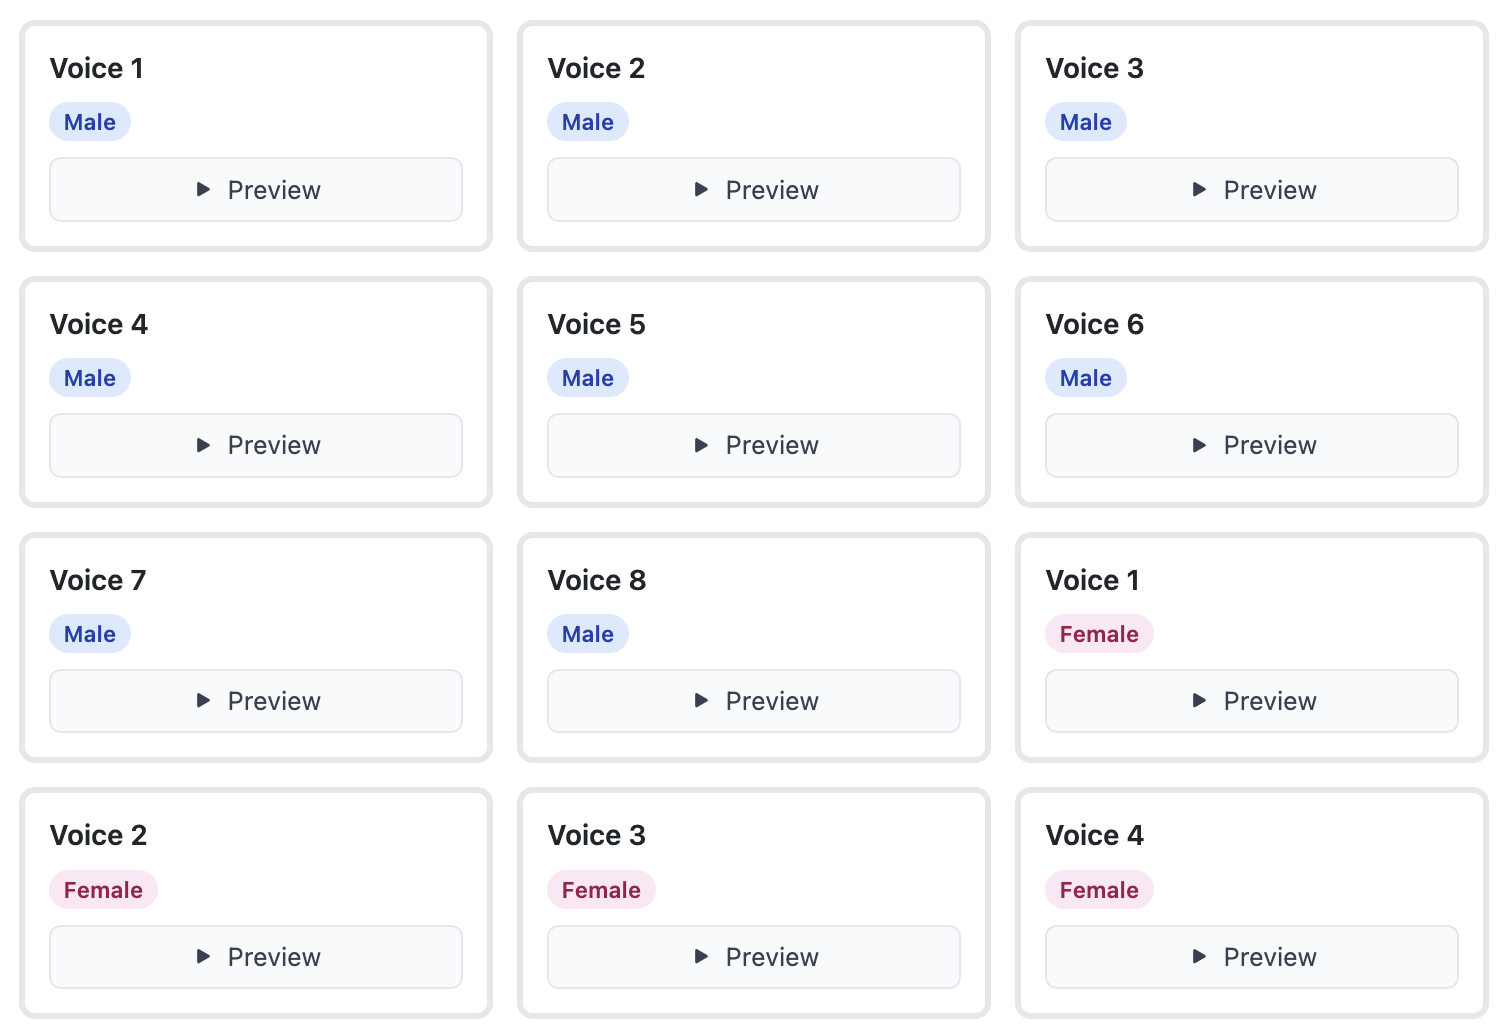Click play triangle in female Voice 4 card
This screenshot has height=1027, width=1511.
pyautogui.click(x=1200, y=956)
